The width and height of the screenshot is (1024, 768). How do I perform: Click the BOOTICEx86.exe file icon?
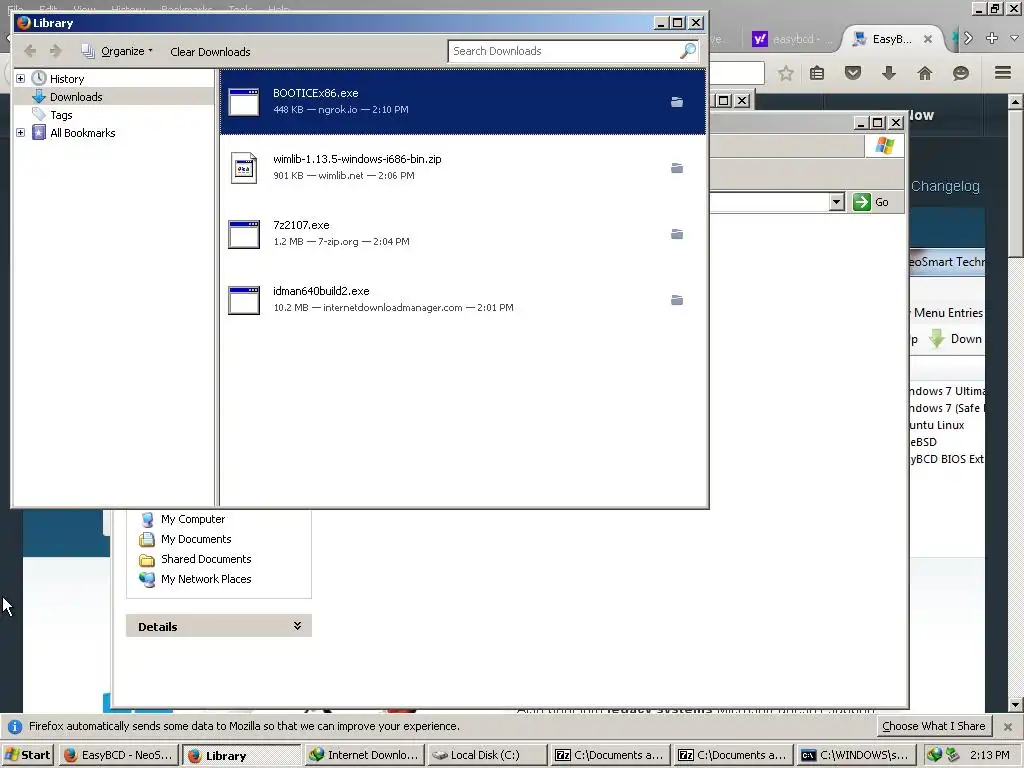click(x=244, y=102)
